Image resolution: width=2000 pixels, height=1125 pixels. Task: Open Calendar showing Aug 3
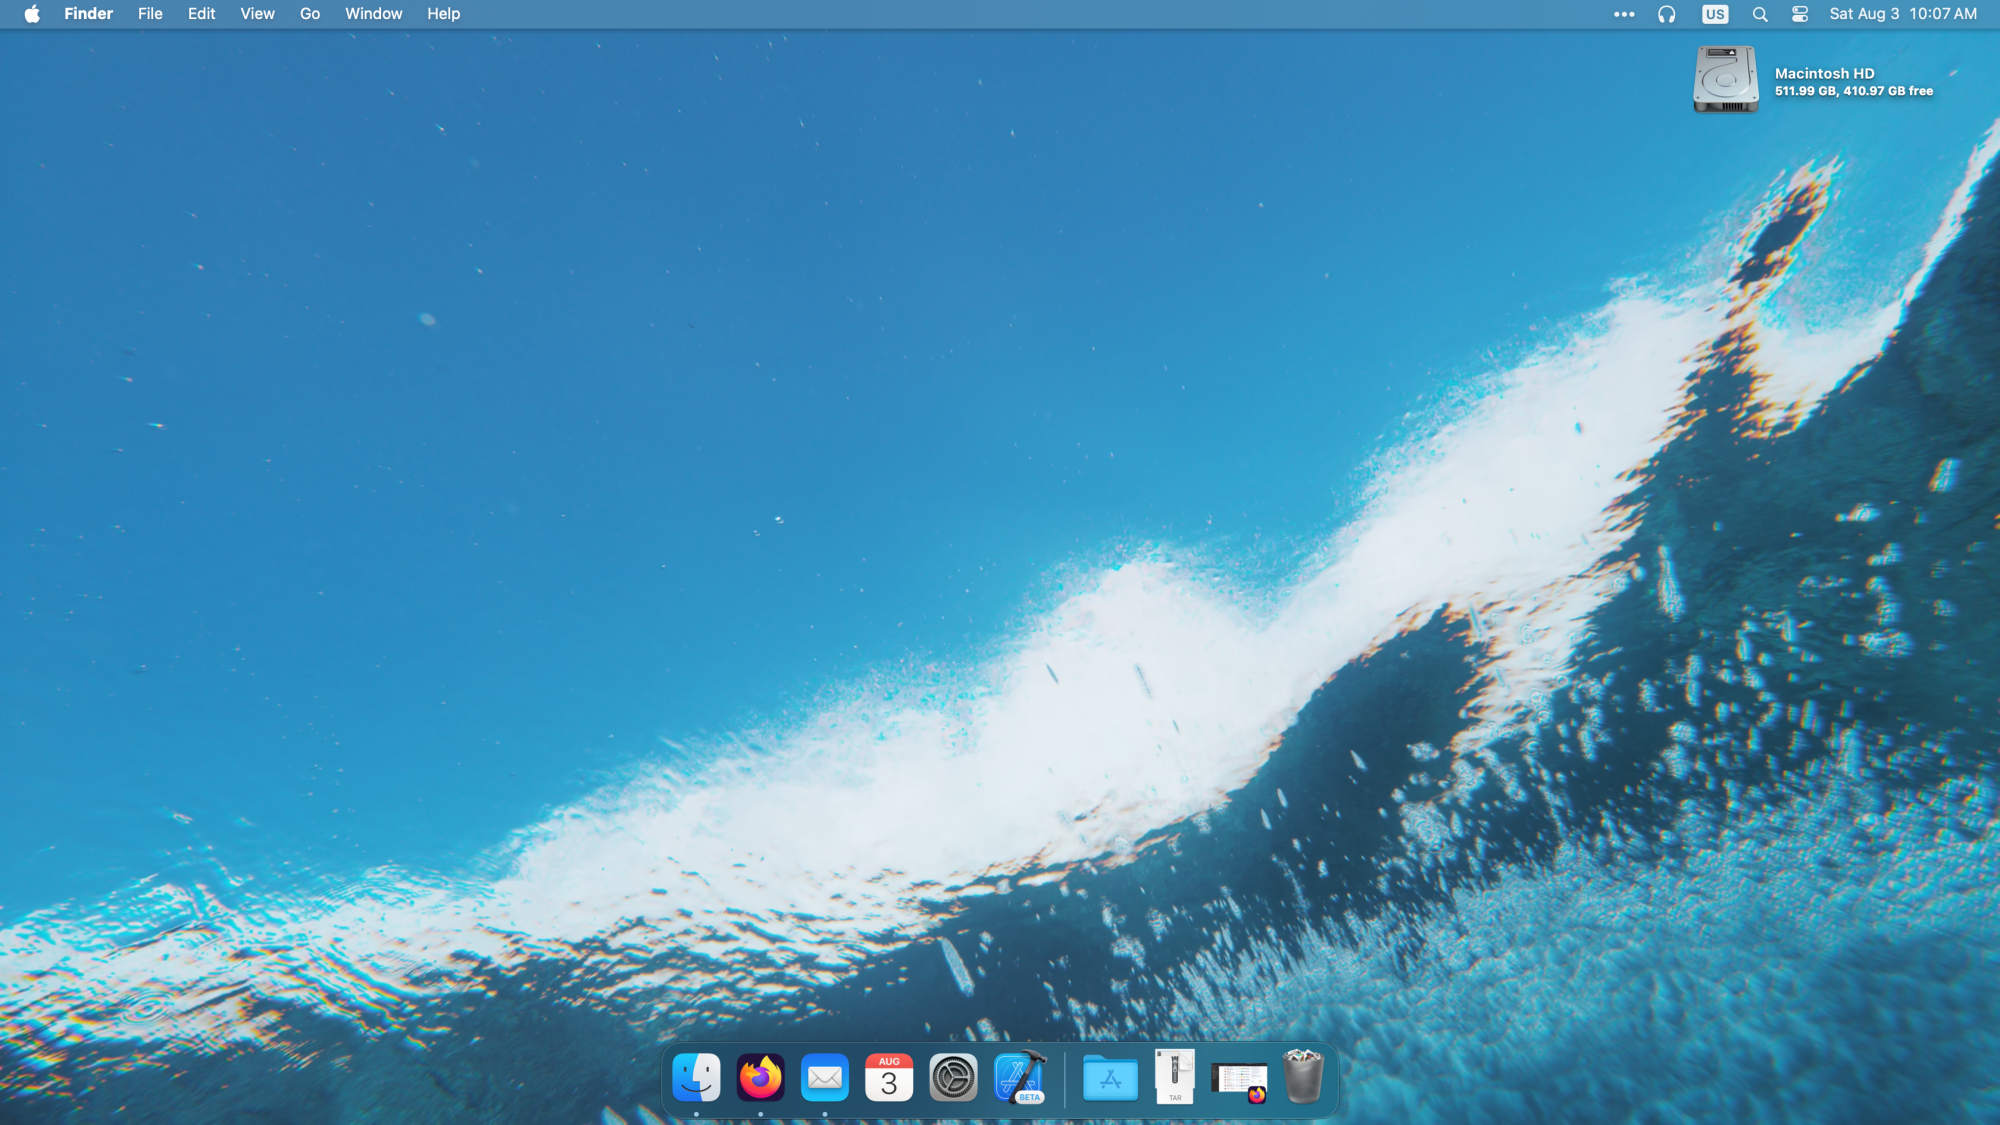(x=889, y=1078)
